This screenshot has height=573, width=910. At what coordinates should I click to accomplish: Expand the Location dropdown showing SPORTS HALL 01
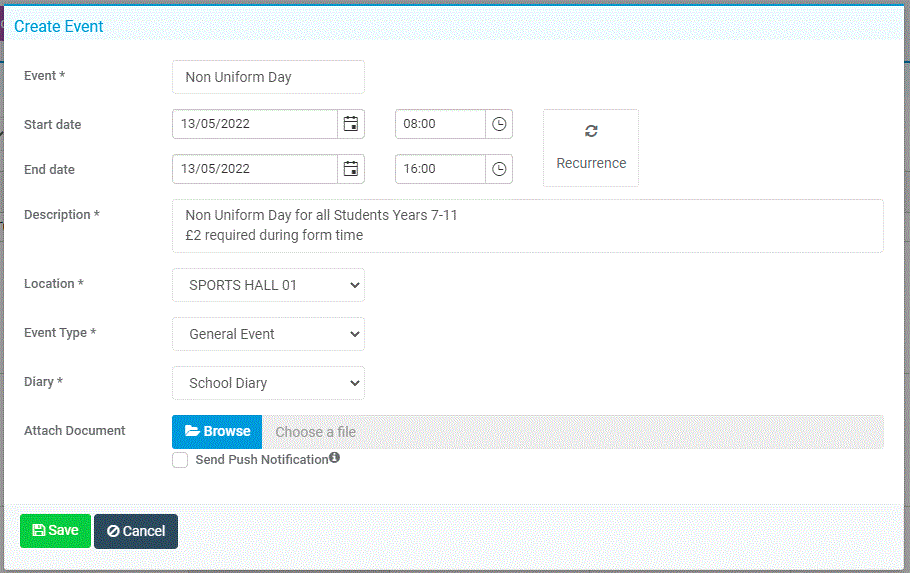click(268, 285)
